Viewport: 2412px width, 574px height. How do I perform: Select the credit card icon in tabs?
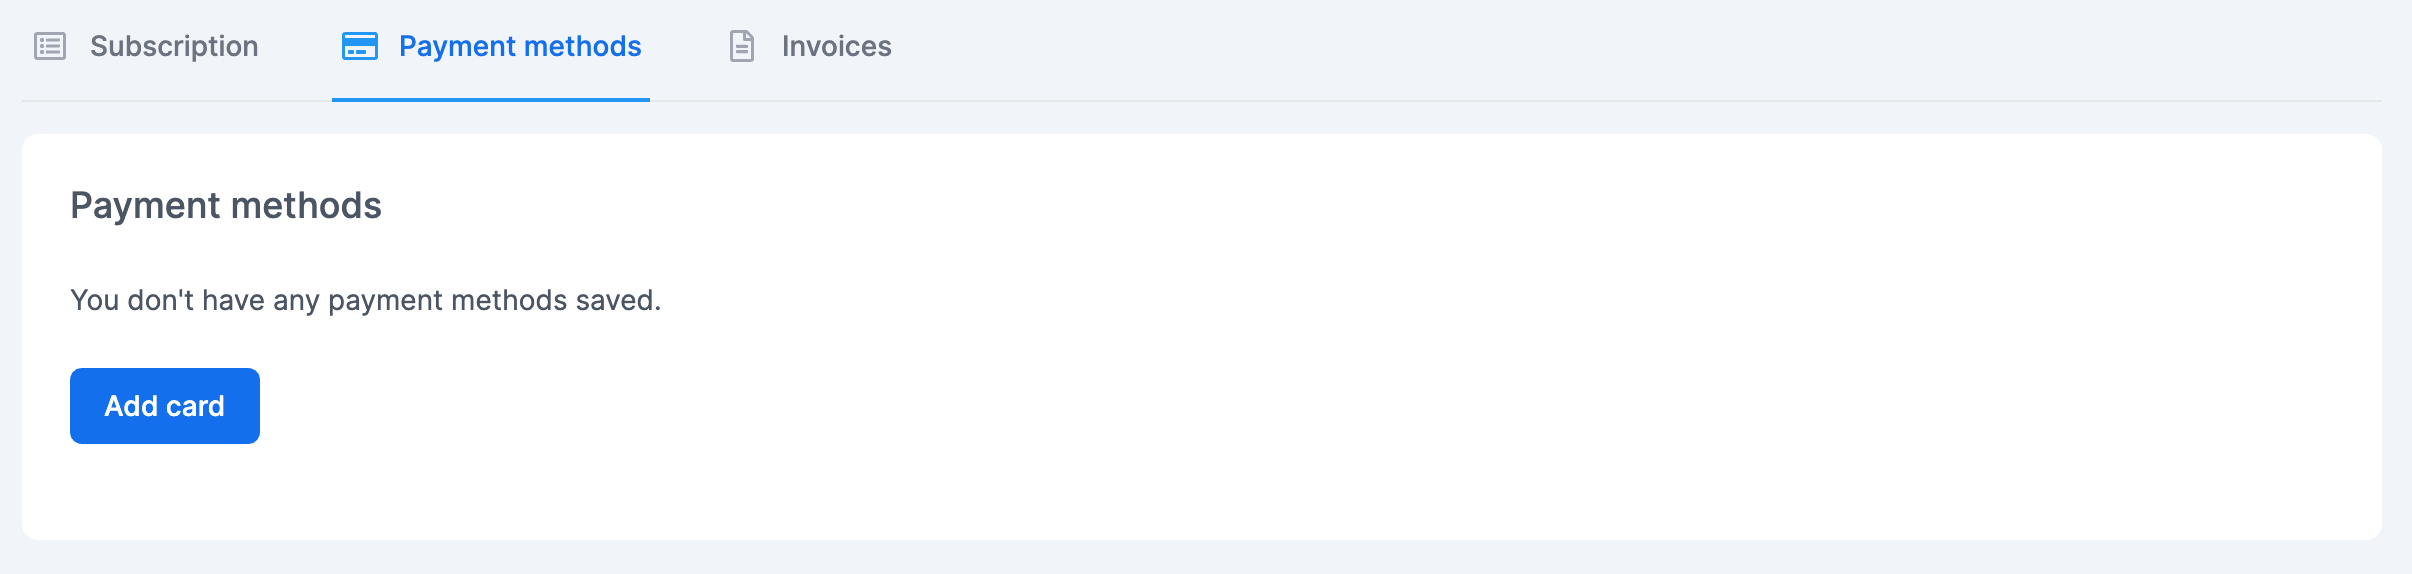[x=360, y=46]
